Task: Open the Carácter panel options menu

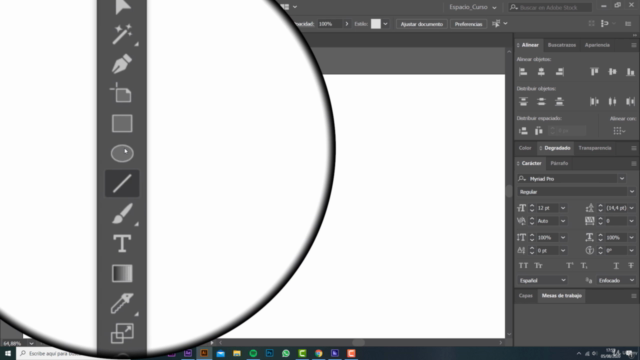Action: click(633, 163)
